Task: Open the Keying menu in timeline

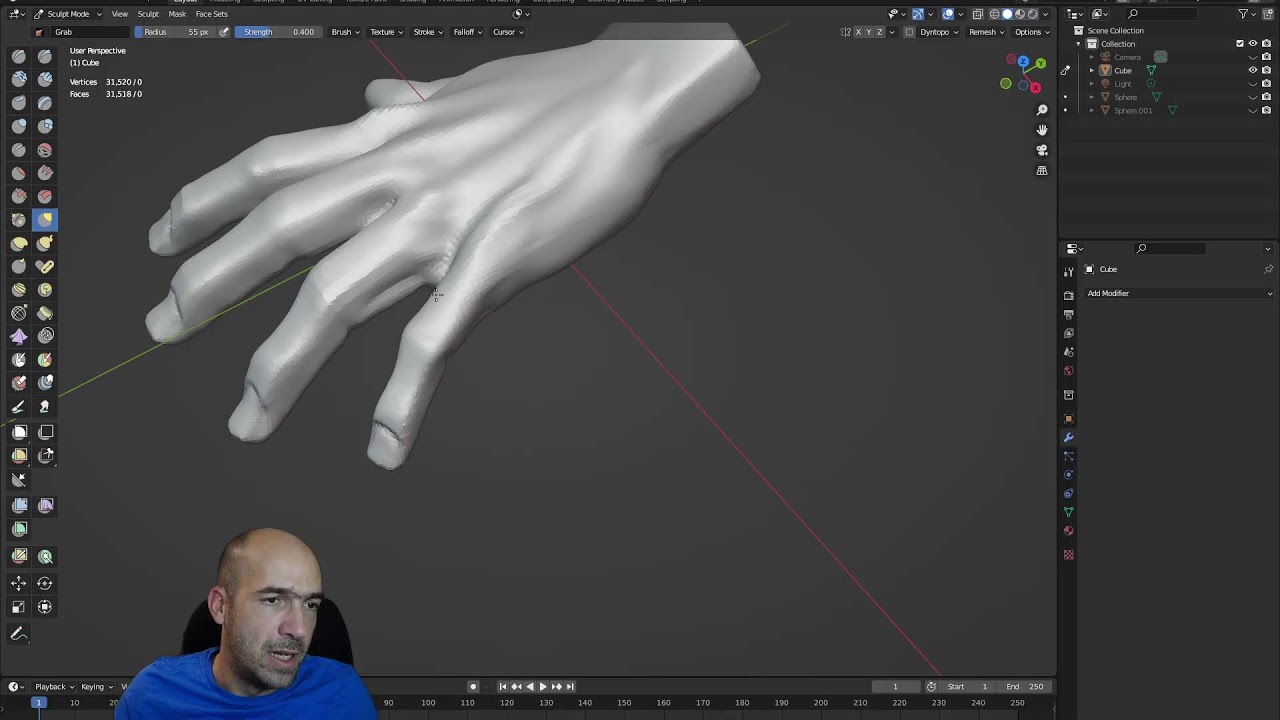Action: (x=96, y=687)
